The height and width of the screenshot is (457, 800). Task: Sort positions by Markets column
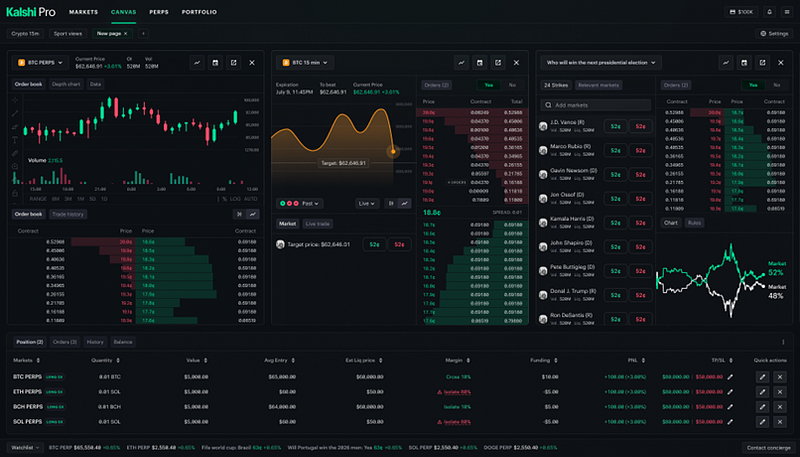27,361
